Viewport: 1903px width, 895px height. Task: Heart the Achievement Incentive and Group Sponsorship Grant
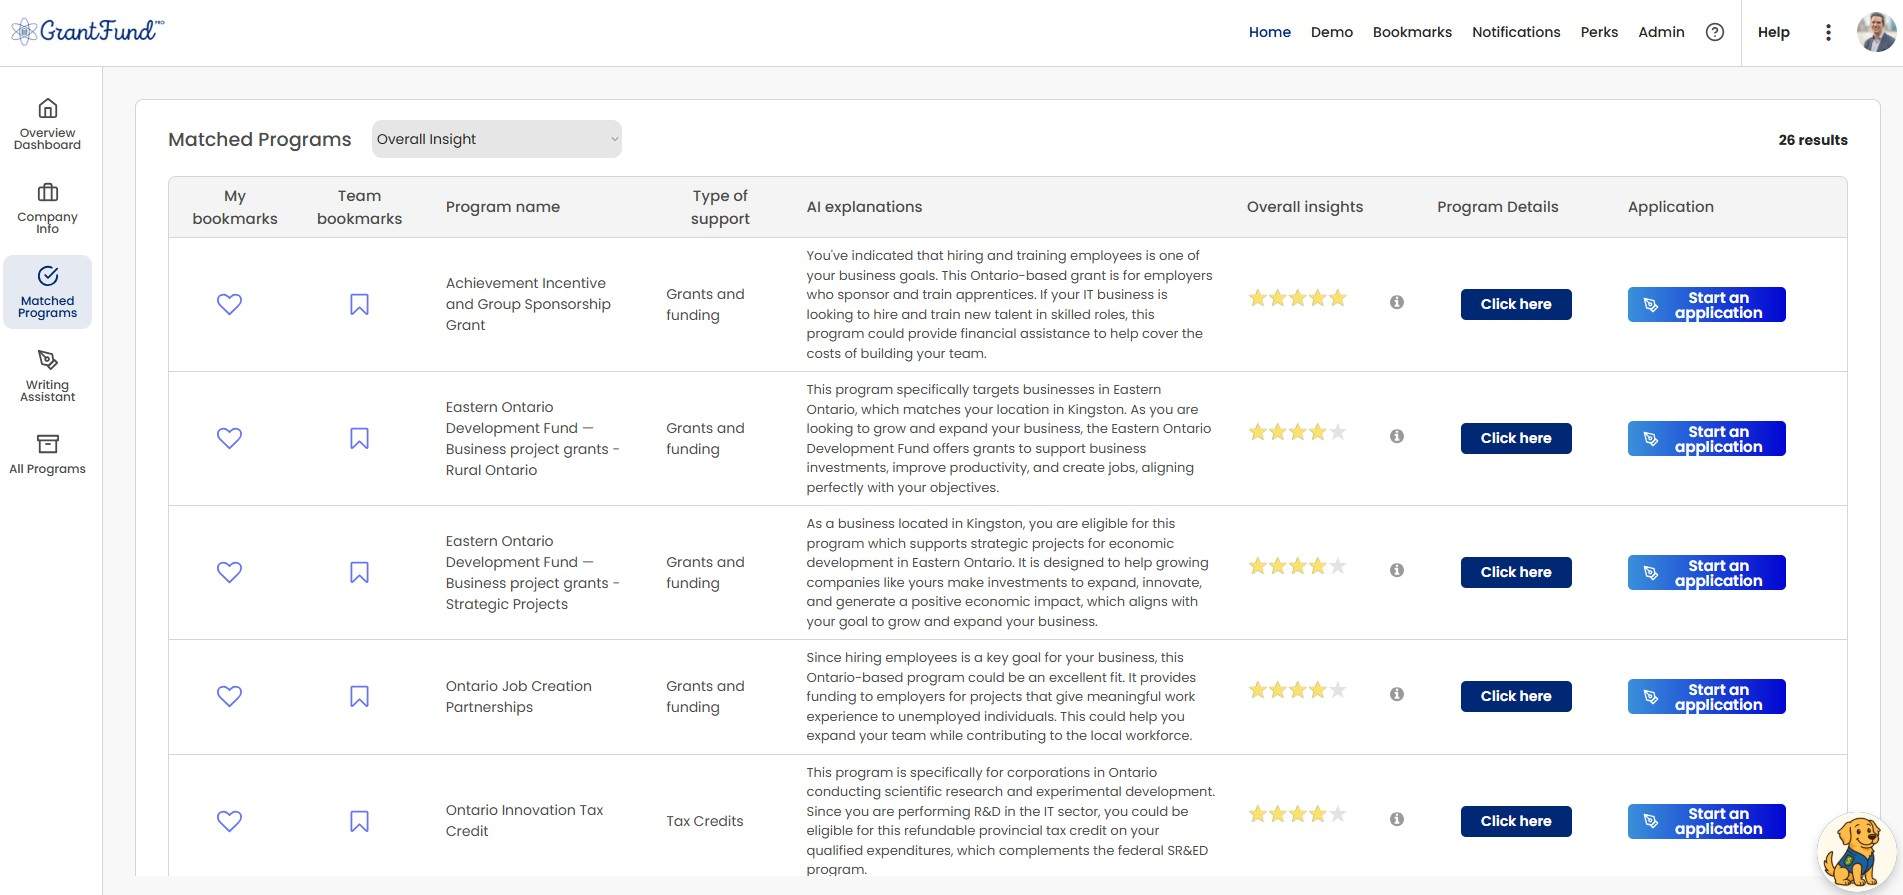(x=229, y=304)
